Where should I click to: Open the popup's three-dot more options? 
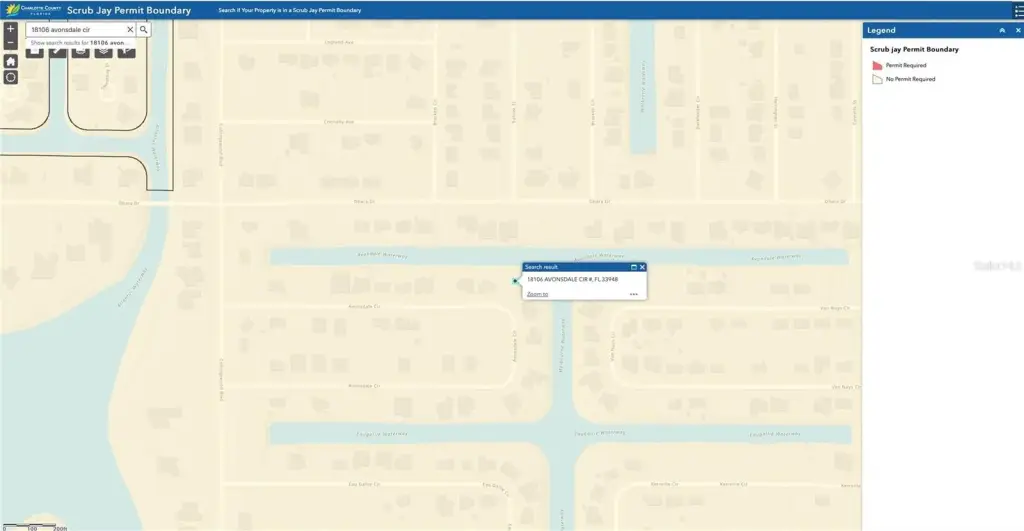coord(633,294)
